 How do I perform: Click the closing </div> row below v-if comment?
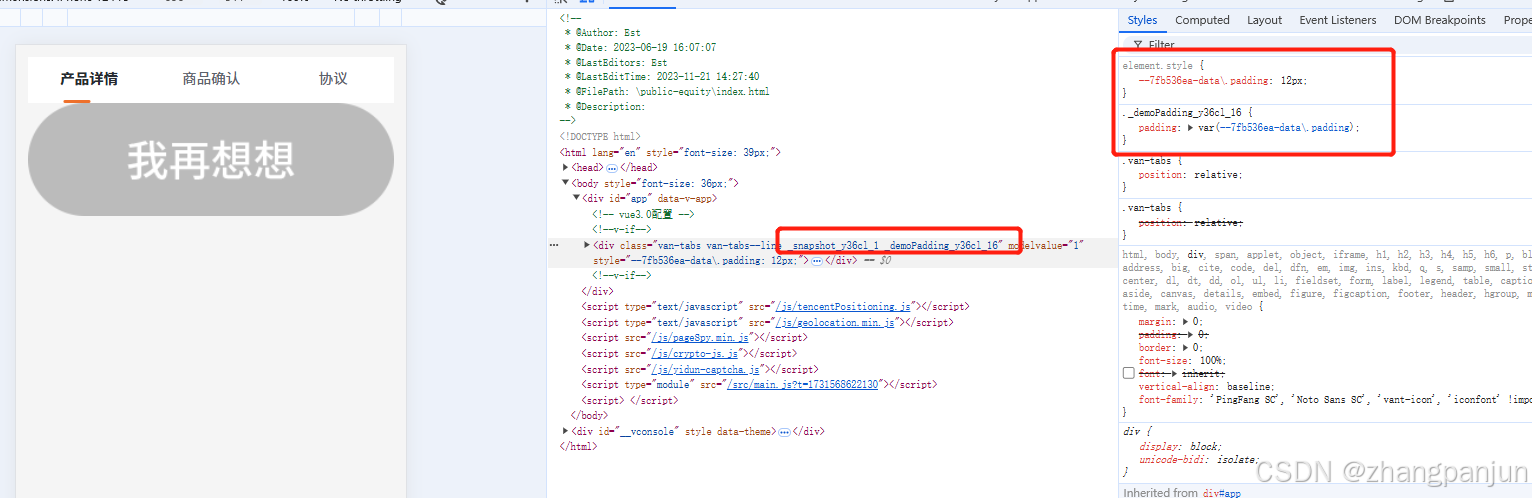click(x=598, y=291)
